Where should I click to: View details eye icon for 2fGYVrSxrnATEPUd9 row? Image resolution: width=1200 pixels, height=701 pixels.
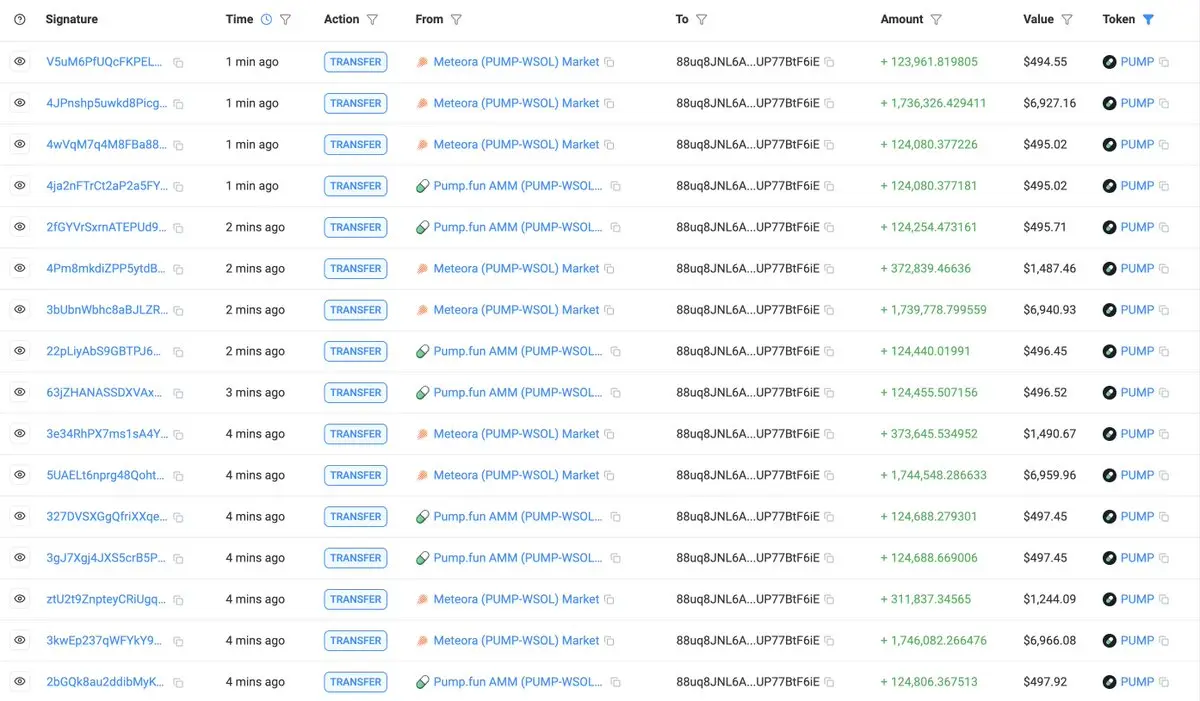(20, 227)
